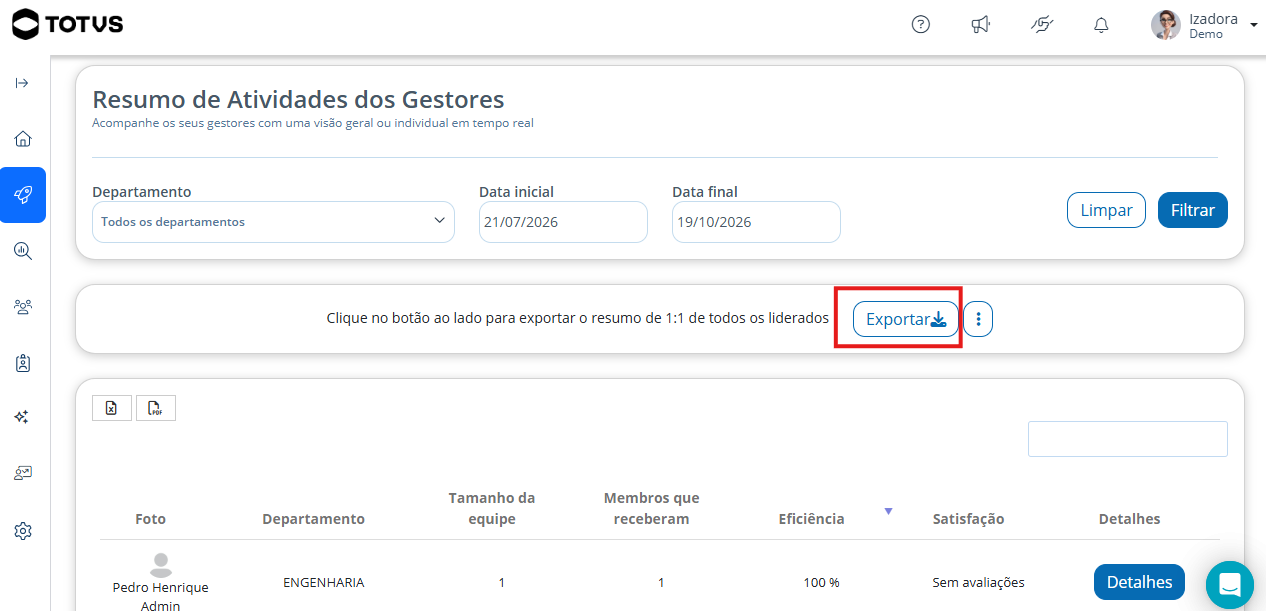Click the Data final date field
Image resolution: width=1266 pixels, height=611 pixels.
[x=756, y=222]
